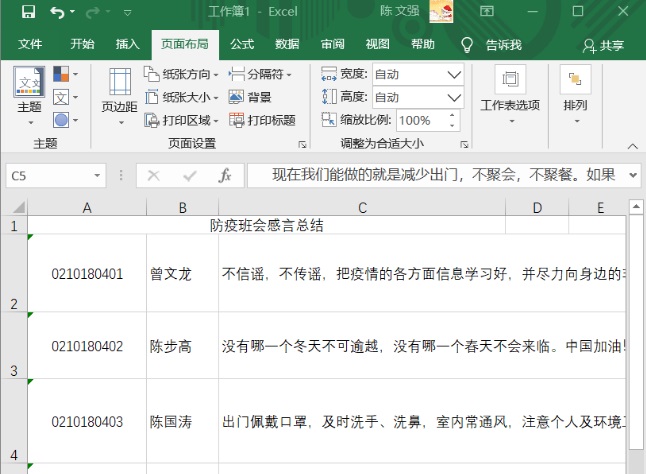Click Tell Me (告诉我) search

[492, 45]
